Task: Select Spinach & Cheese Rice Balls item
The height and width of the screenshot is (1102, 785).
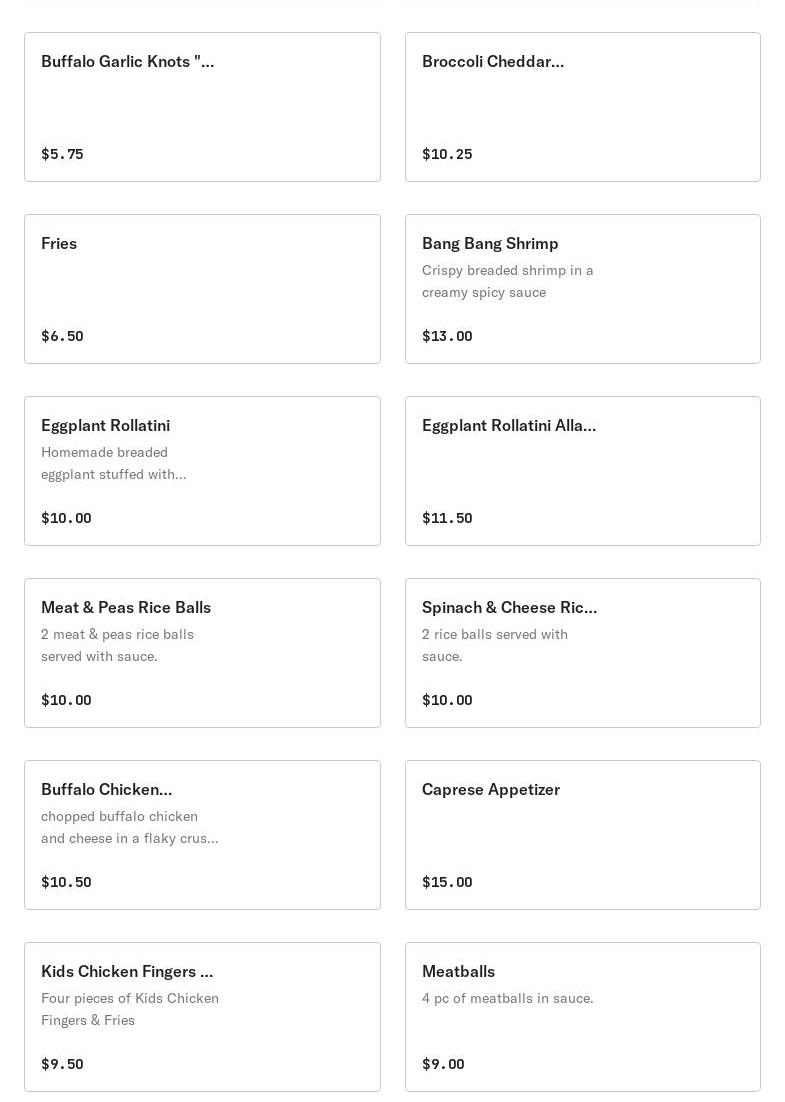Action: 582,653
